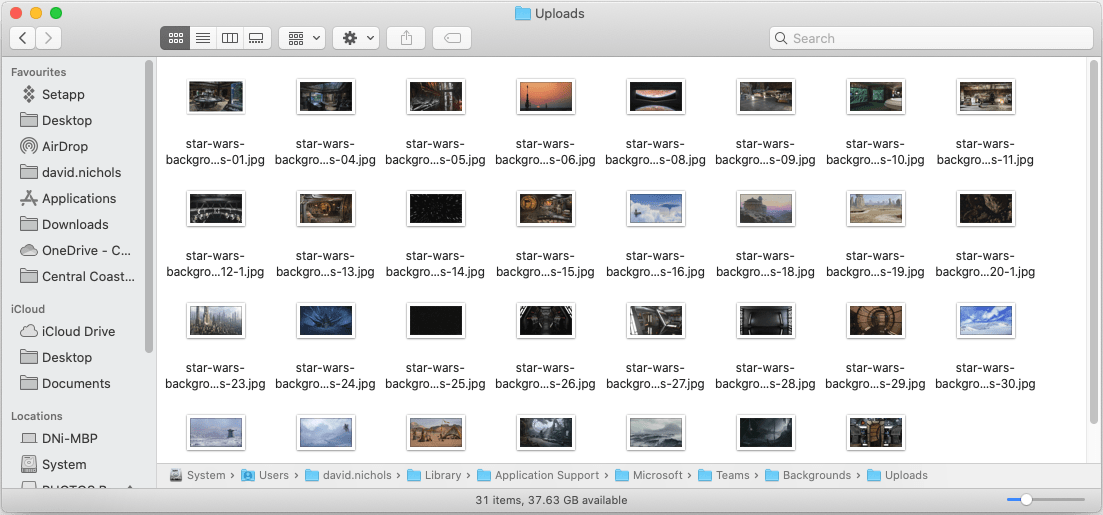Select the thumbnail for file ending s-15.jpg
This screenshot has height=515, width=1103.
pyautogui.click(x=546, y=209)
